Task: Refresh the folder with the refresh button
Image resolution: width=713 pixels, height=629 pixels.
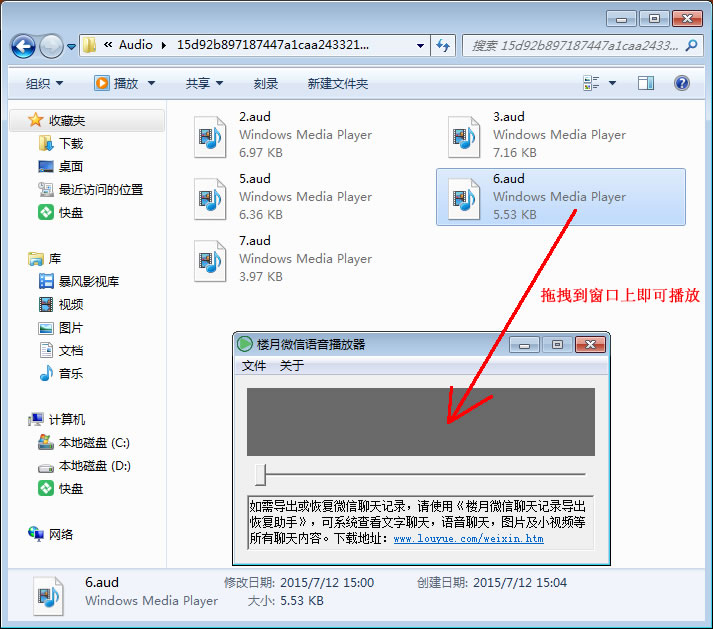Action: [443, 45]
